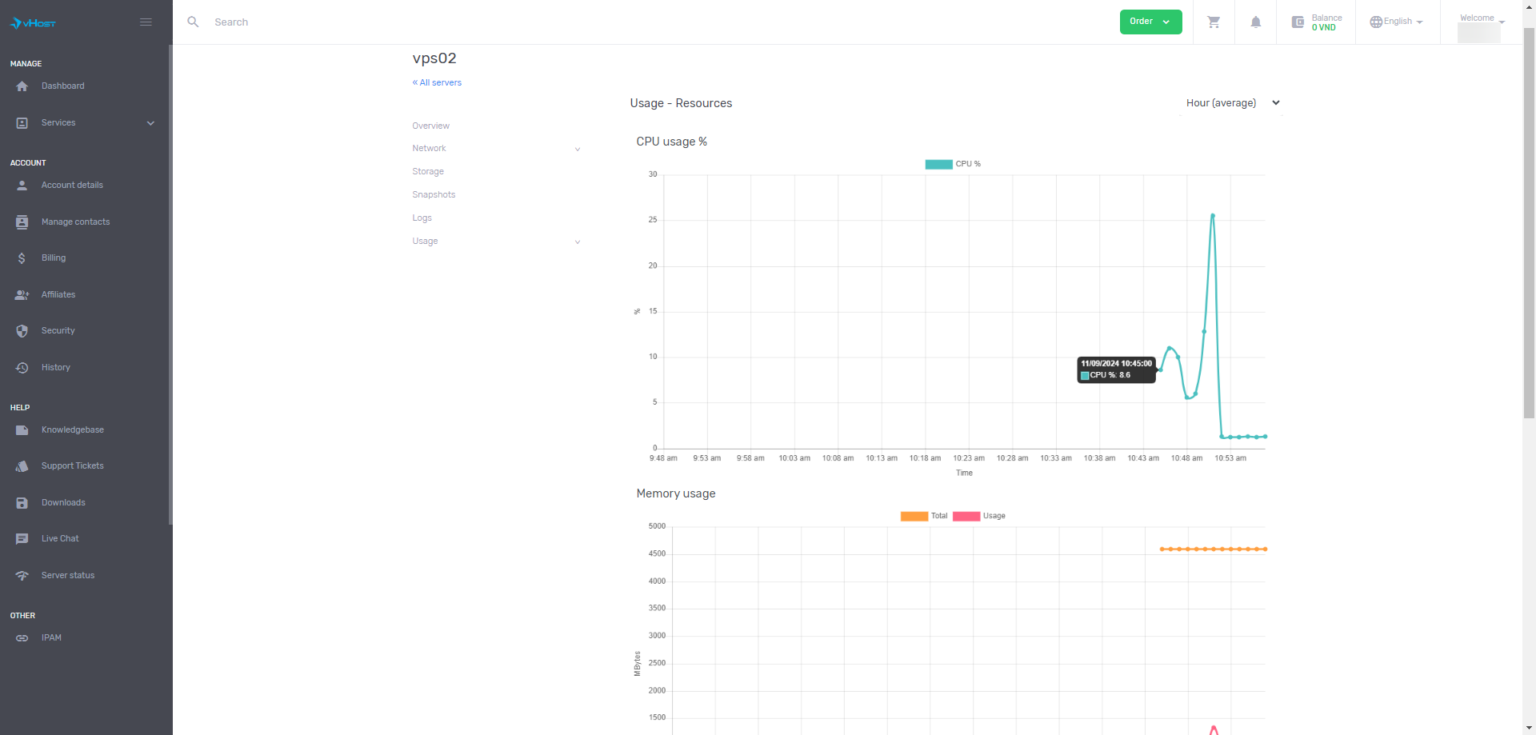Screen dimensions: 1536x735
Task: Click the Account details person icon
Action: (22, 185)
